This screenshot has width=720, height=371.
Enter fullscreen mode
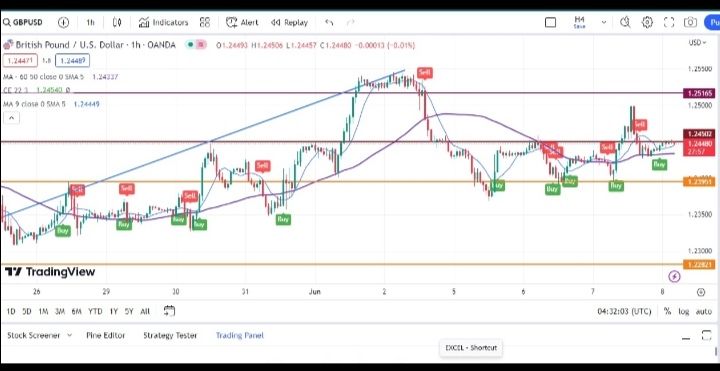pos(669,22)
